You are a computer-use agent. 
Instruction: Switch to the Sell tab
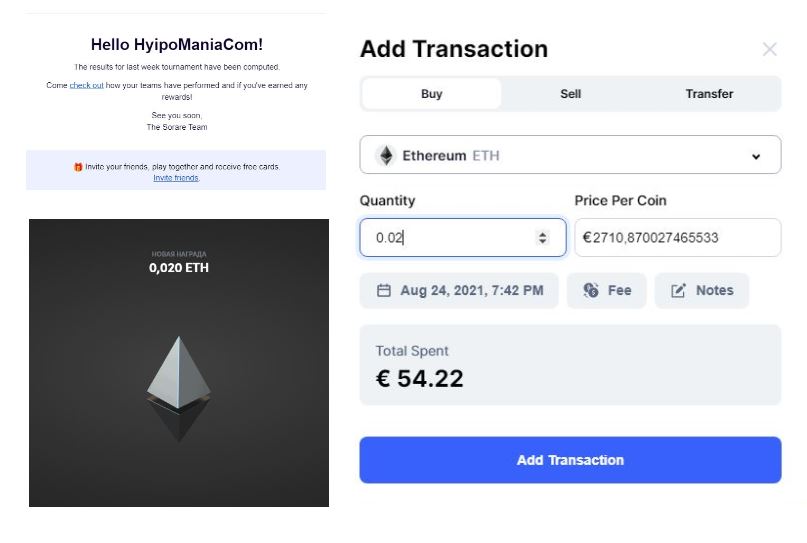[570, 94]
